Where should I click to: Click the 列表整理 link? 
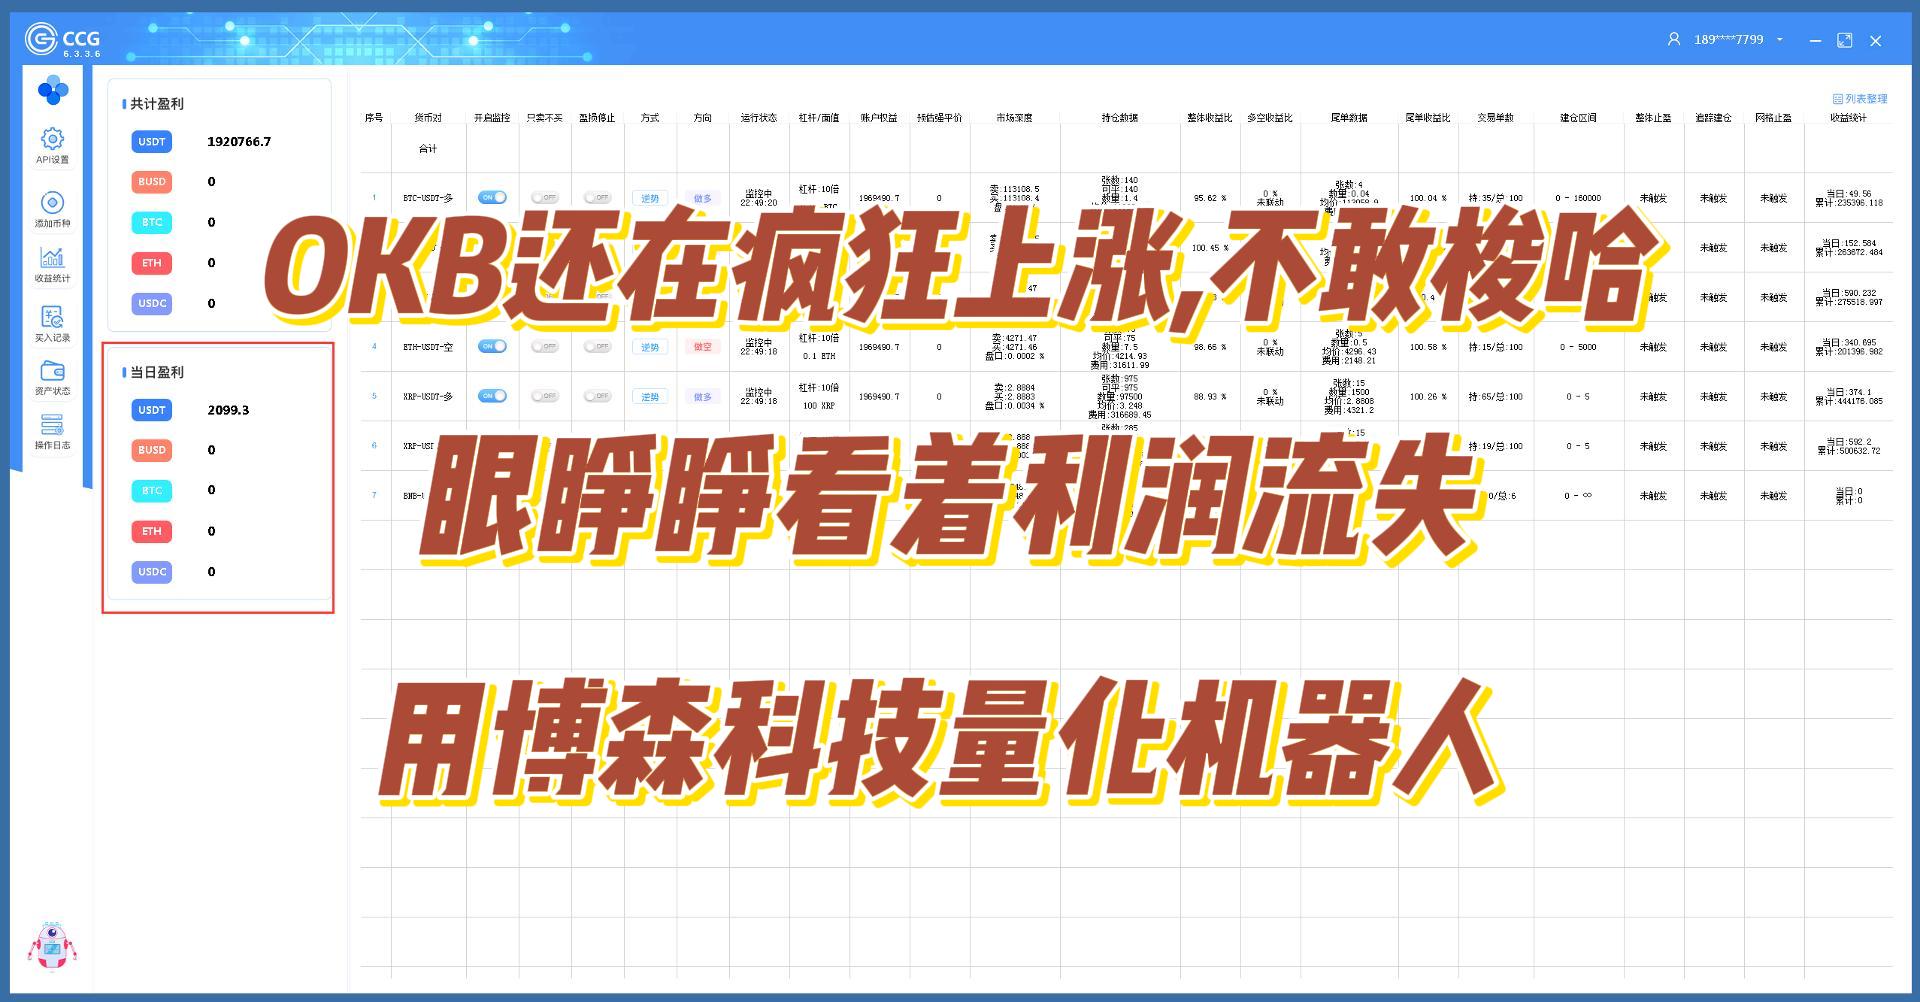pyautogui.click(x=1860, y=99)
